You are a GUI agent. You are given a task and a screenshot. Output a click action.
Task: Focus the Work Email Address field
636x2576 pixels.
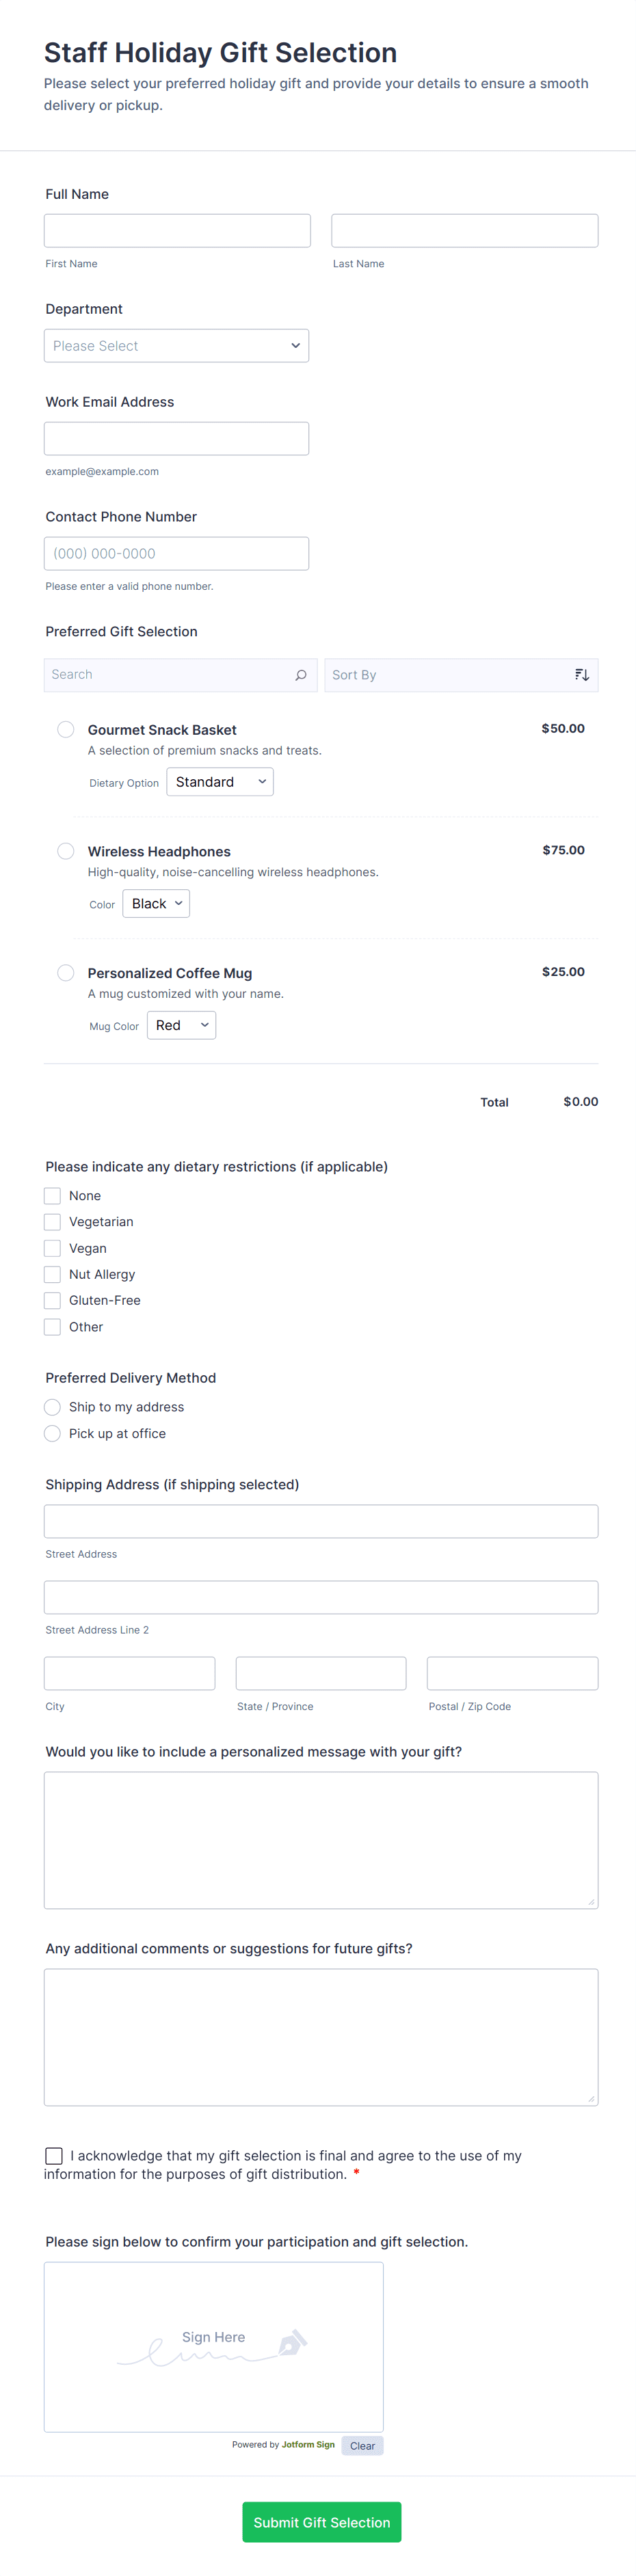(x=176, y=439)
